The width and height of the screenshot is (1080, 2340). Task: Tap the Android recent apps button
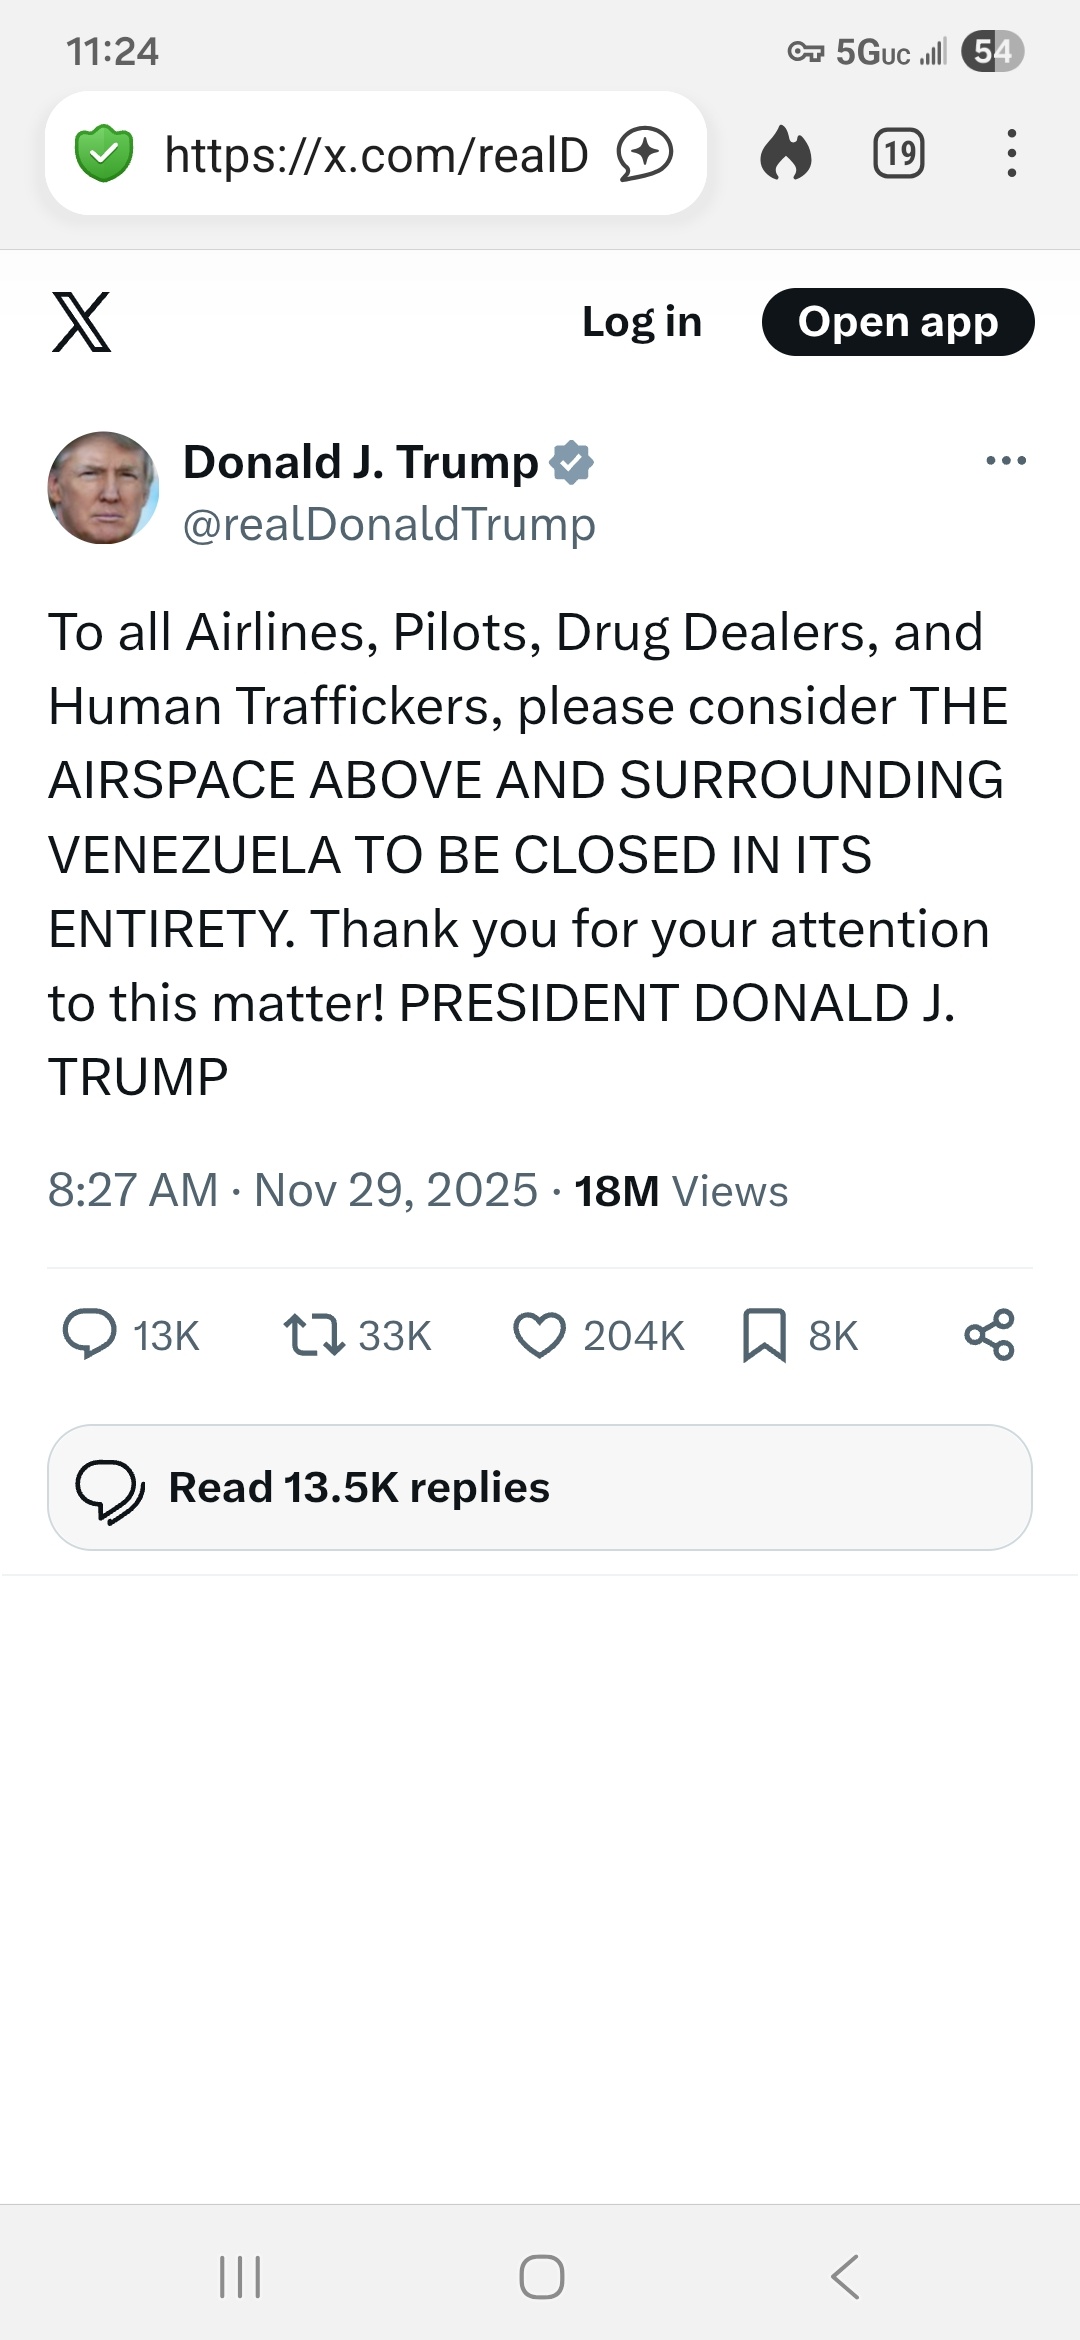point(240,2277)
